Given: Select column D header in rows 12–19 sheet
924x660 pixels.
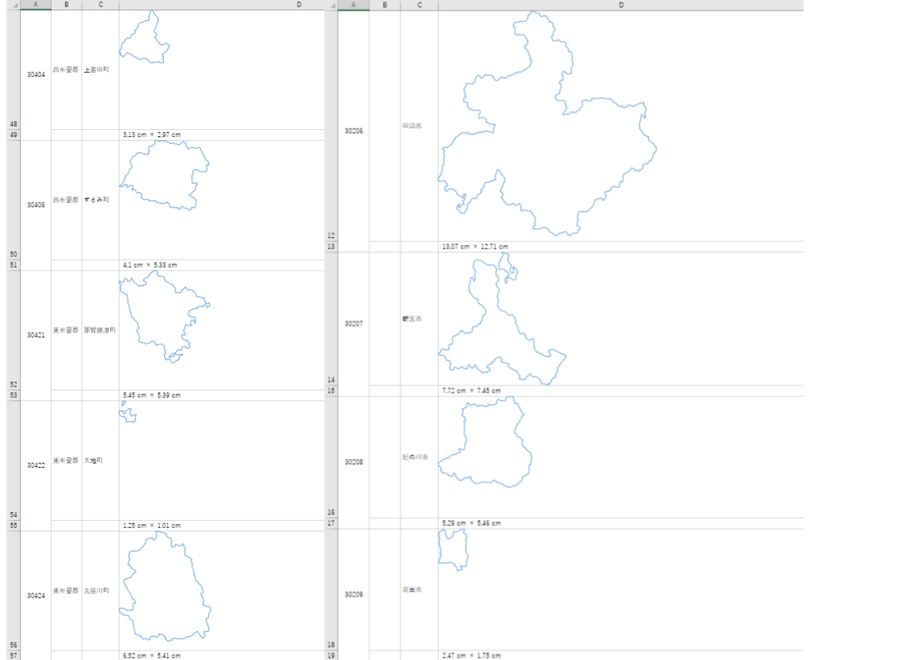Looking at the screenshot, I should pos(621,5).
